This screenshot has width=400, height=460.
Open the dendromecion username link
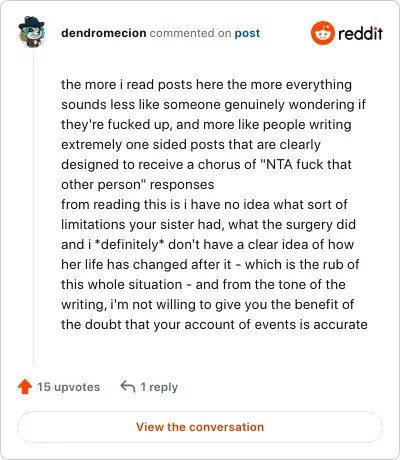click(x=104, y=33)
